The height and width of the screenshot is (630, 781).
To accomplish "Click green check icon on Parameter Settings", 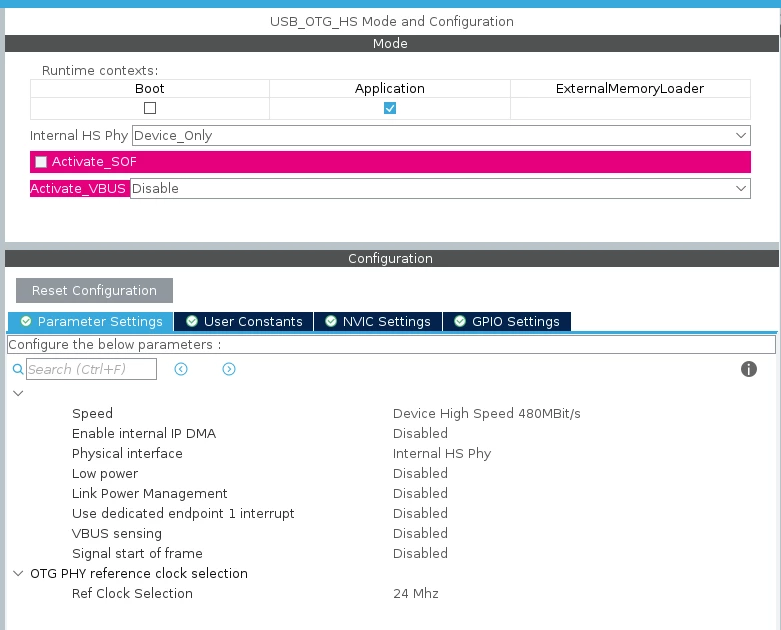I will (26, 321).
